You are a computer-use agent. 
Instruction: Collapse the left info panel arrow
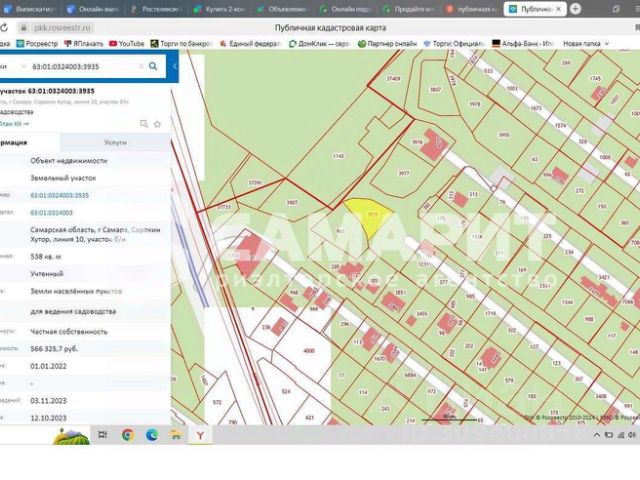175,66
